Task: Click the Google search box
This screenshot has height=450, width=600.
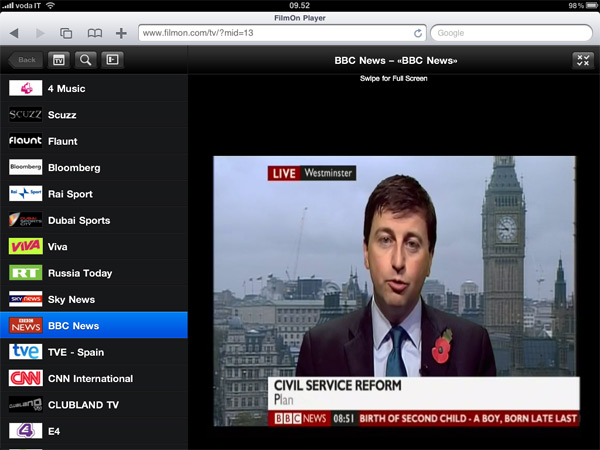Action: (x=510, y=33)
